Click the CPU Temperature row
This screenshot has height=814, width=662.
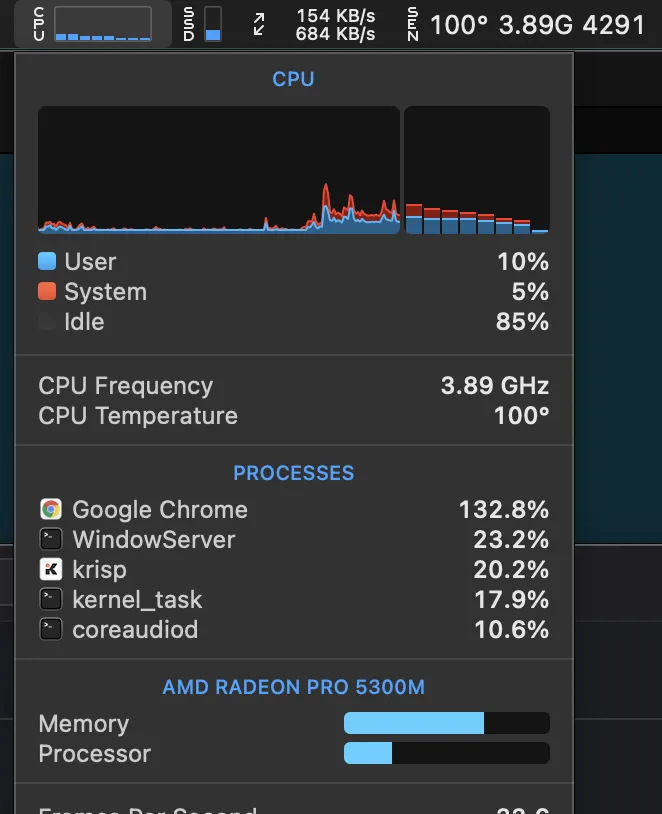(x=293, y=416)
